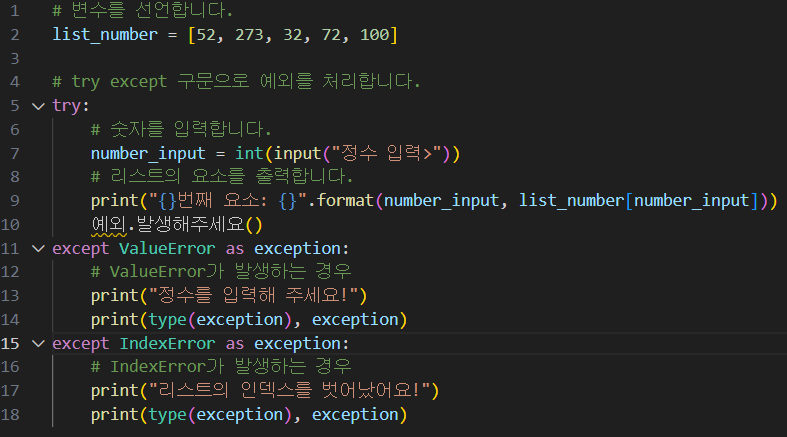
Task: Collapse the except ValueError block chevron
Action: (38, 249)
